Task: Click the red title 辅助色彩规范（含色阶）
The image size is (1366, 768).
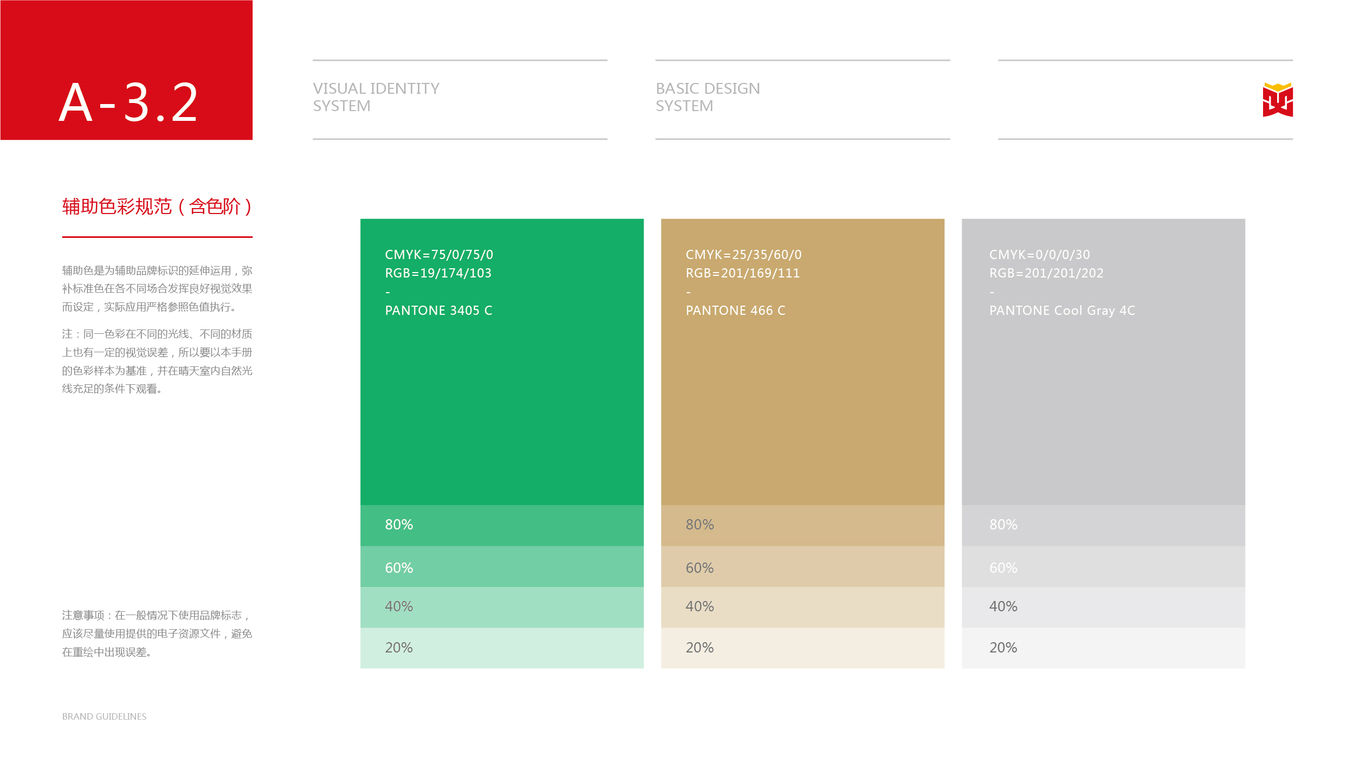Action: (157, 207)
